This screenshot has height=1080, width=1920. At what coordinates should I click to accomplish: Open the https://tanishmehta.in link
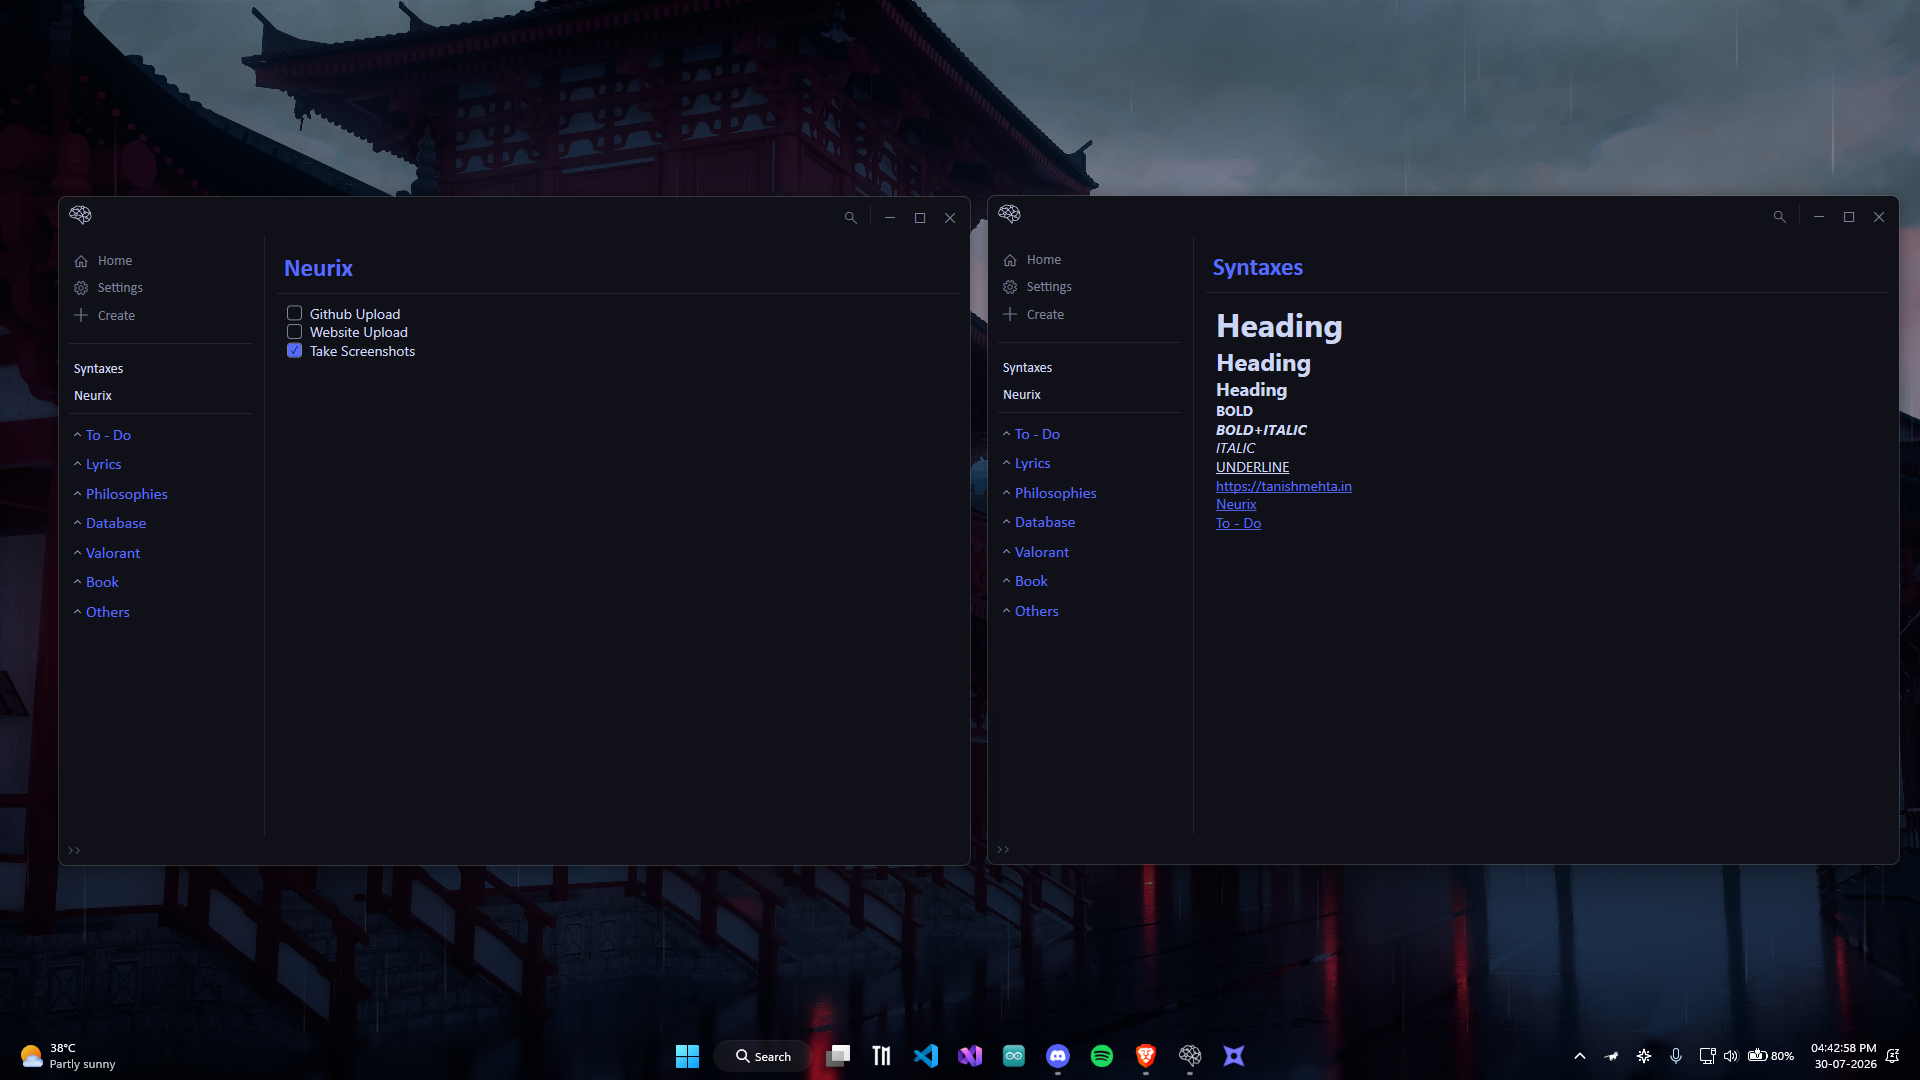tap(1284, 486)
